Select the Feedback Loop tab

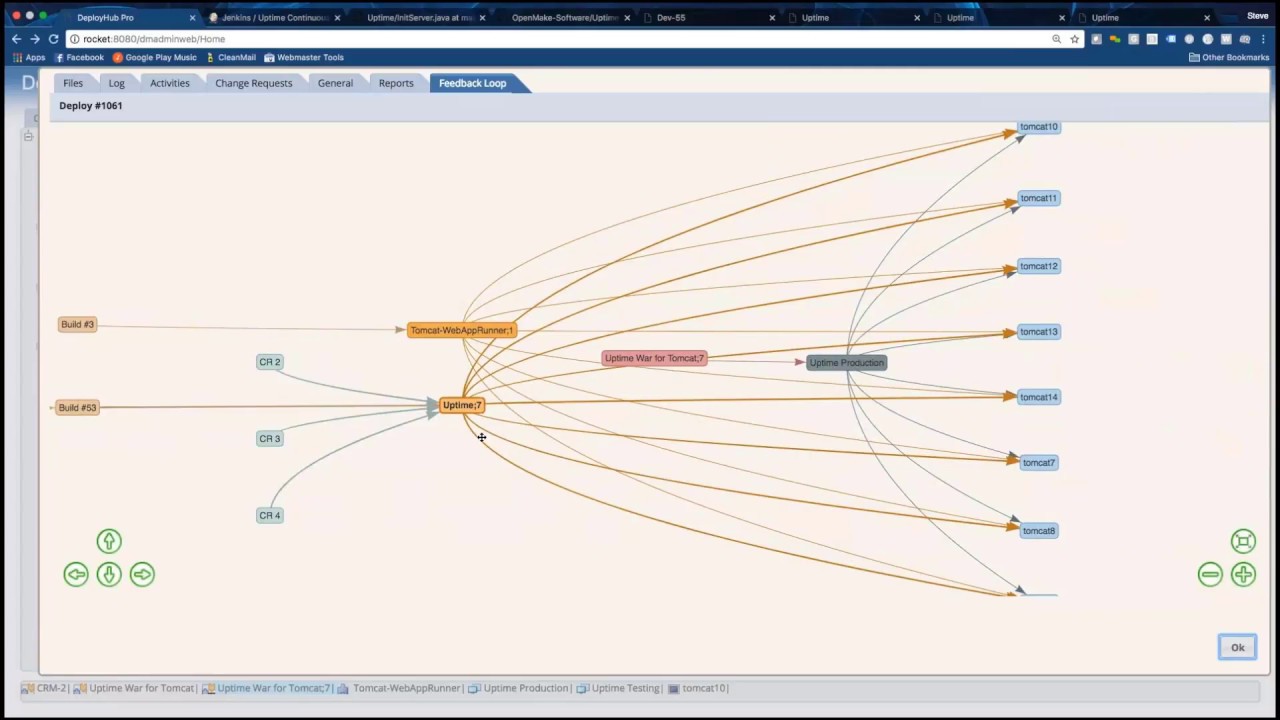[x=473, y=83]
